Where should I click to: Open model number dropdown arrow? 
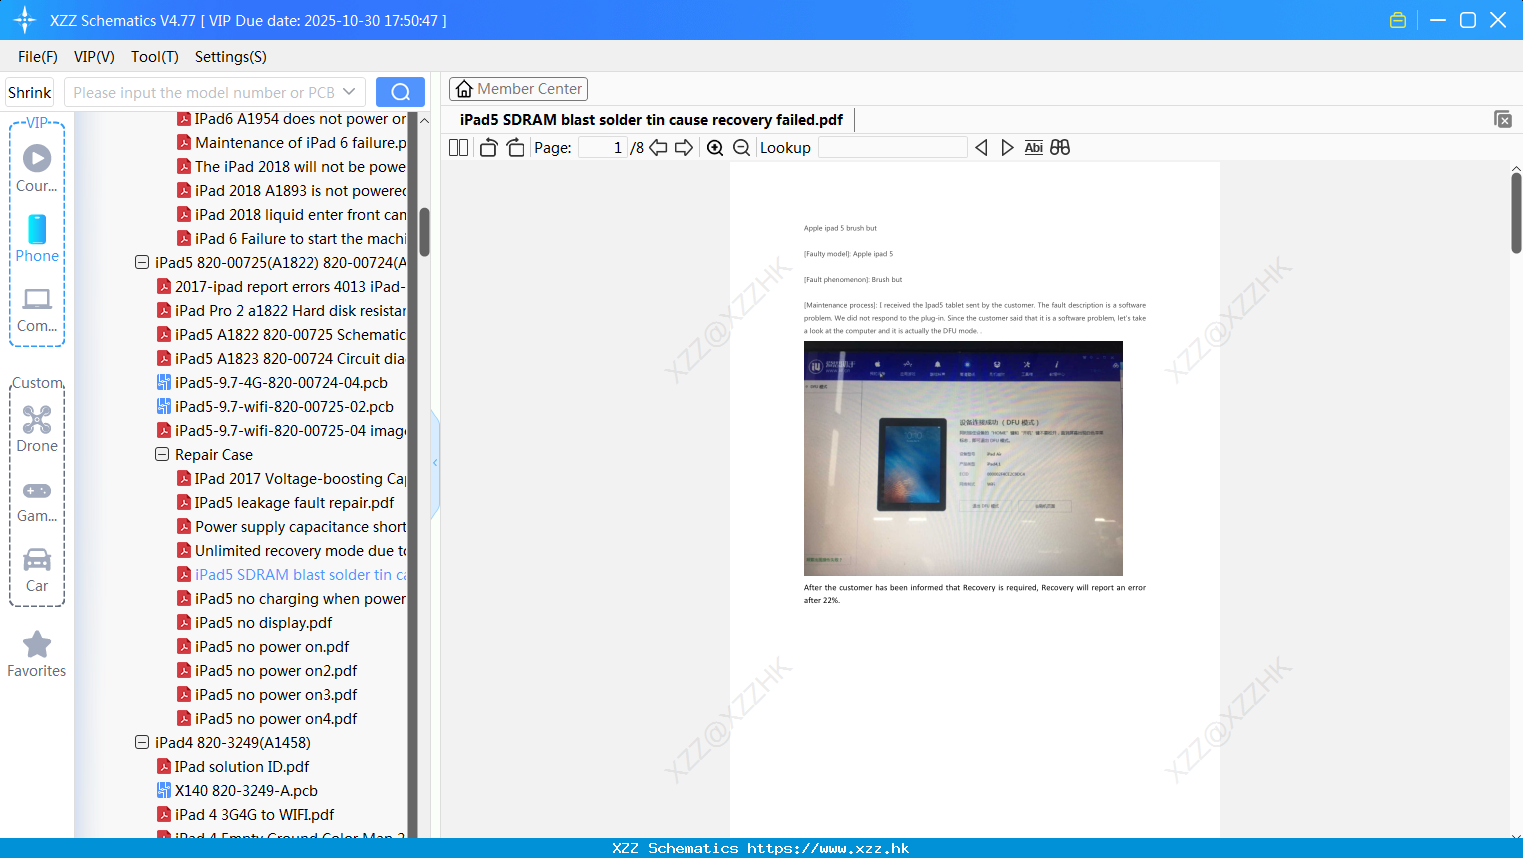coord(349,92)
